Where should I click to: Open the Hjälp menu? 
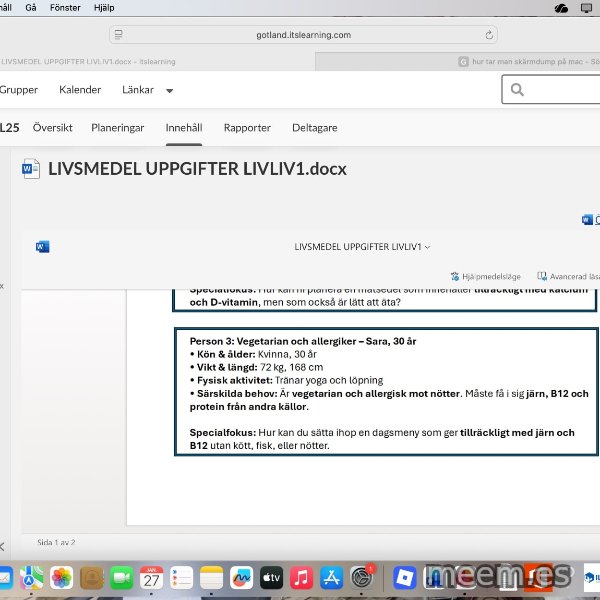104,8
